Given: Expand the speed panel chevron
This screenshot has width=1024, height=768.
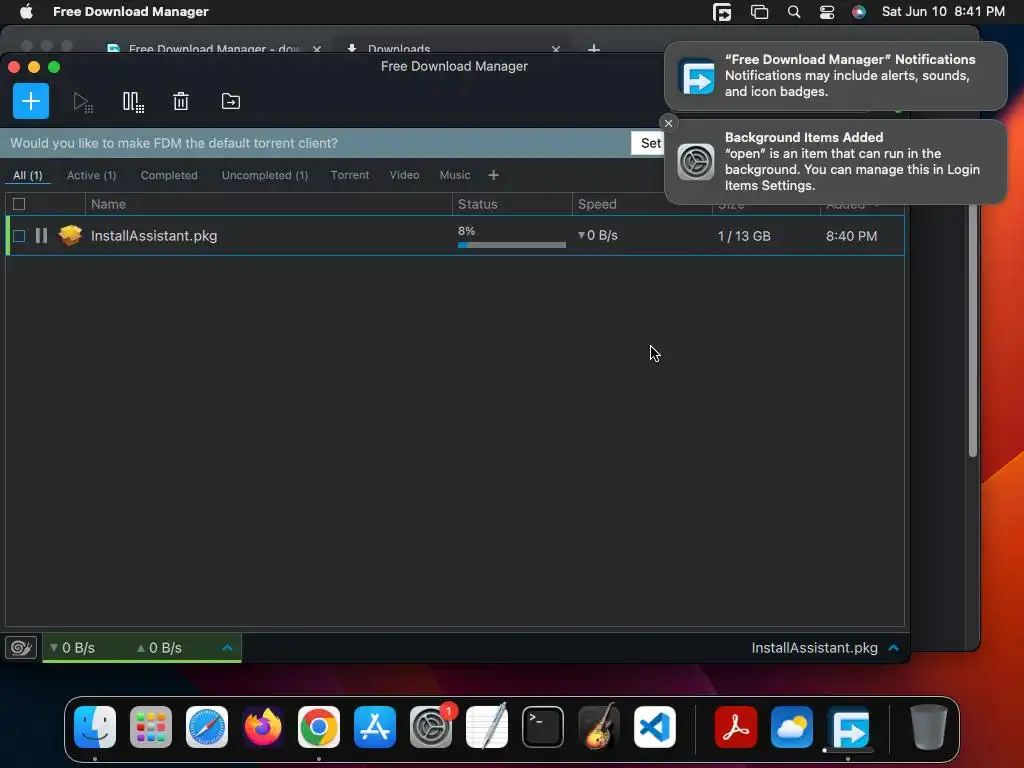Looking at the screenshot, I should pyautogui.click(x=227, y=648).
